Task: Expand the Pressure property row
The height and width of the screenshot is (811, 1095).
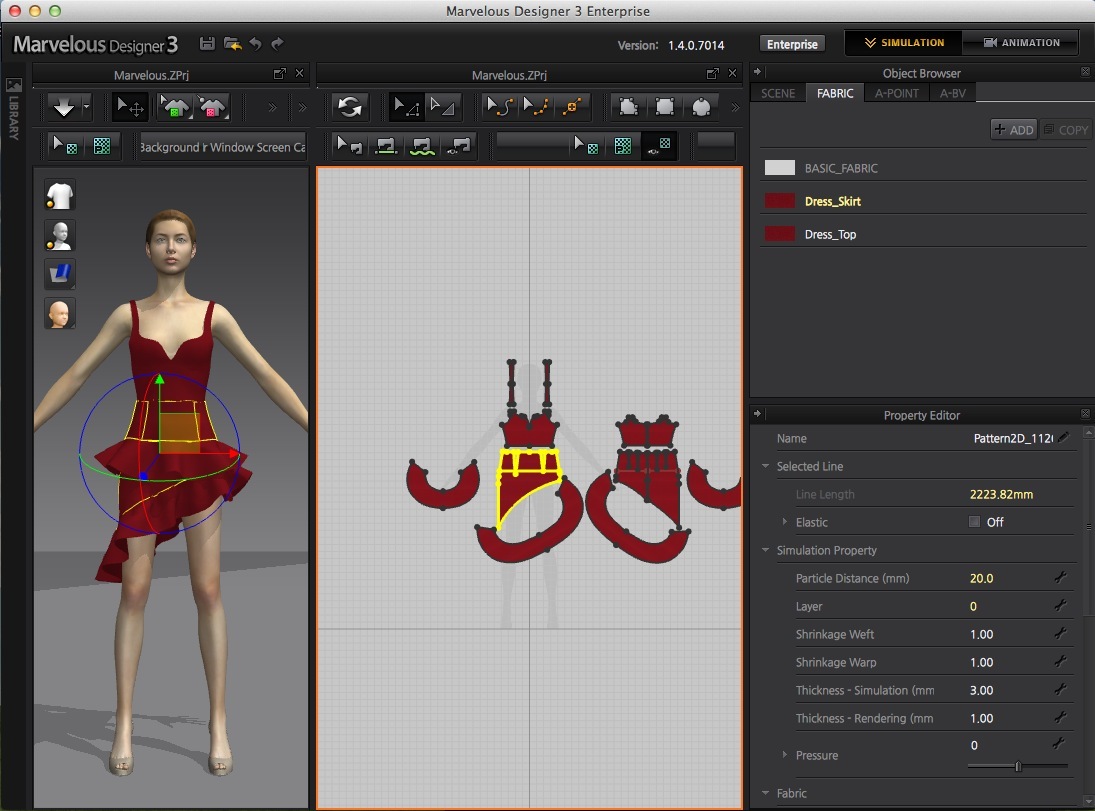Action: [785, 755]
